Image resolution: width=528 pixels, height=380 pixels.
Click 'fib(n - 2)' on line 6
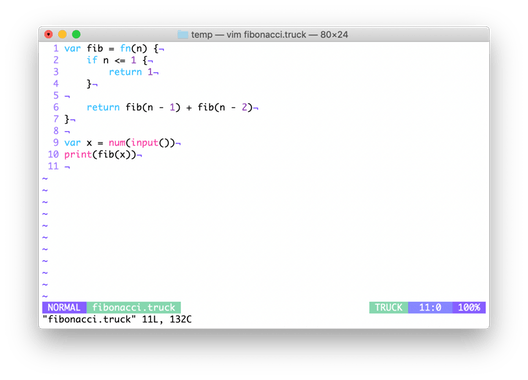225,107
